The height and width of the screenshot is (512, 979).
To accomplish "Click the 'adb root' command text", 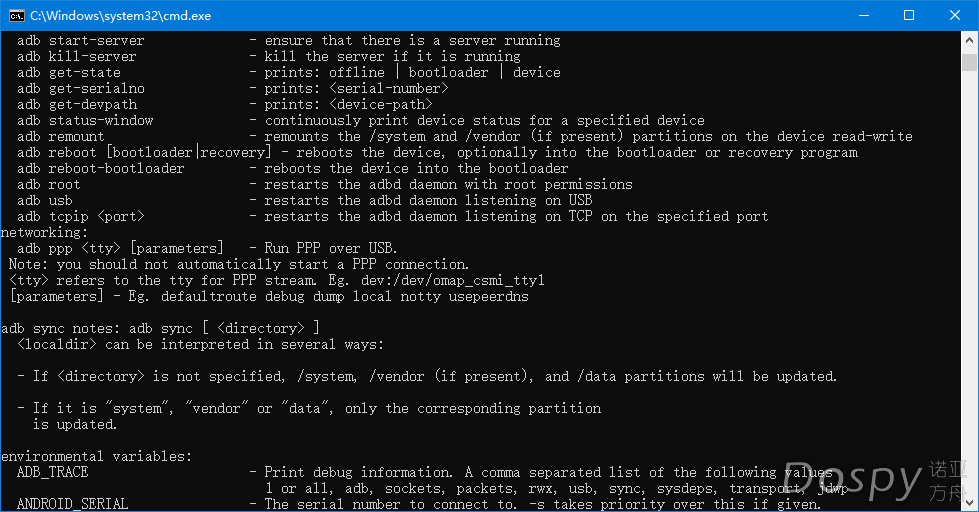I will [49, 185].
